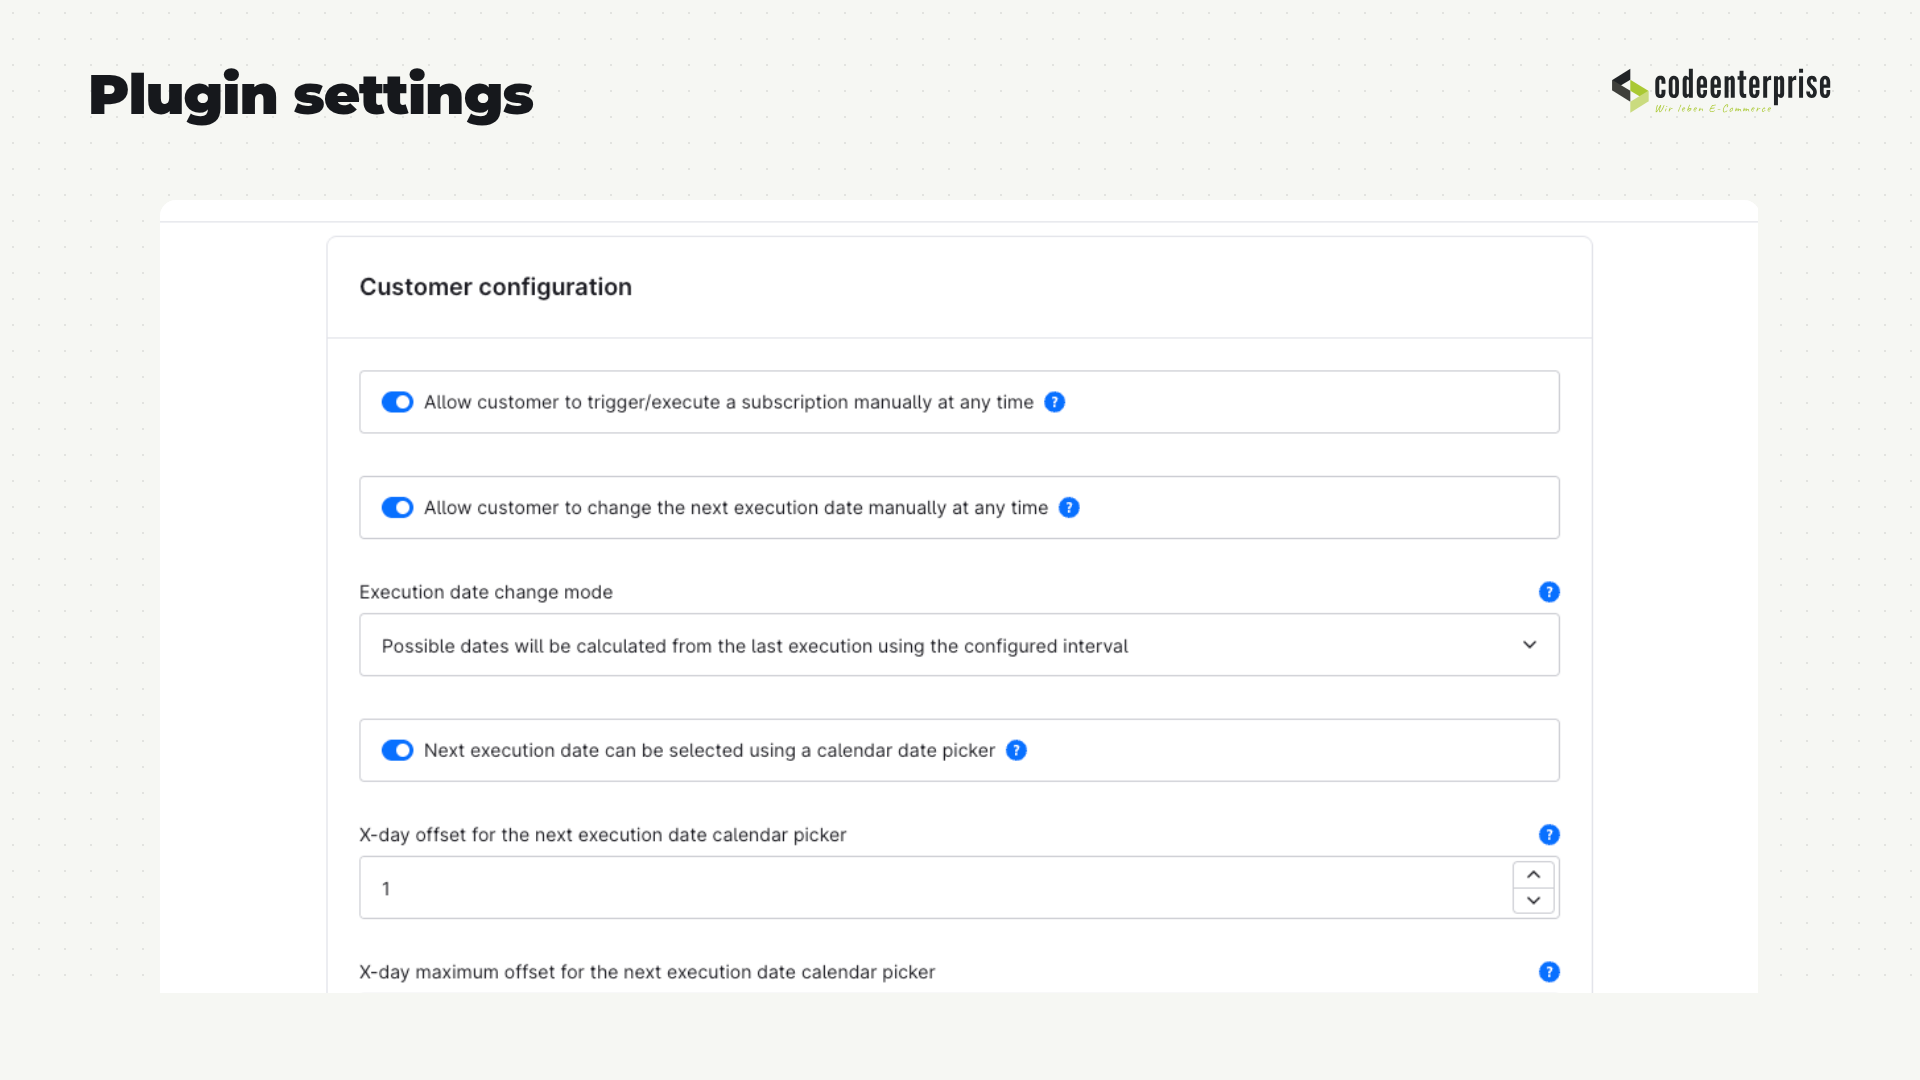This screenshot has height=1080, width=1920.
Task: Click 'Allow customer to change the next execution date' label
Action: tap(736, 508)
